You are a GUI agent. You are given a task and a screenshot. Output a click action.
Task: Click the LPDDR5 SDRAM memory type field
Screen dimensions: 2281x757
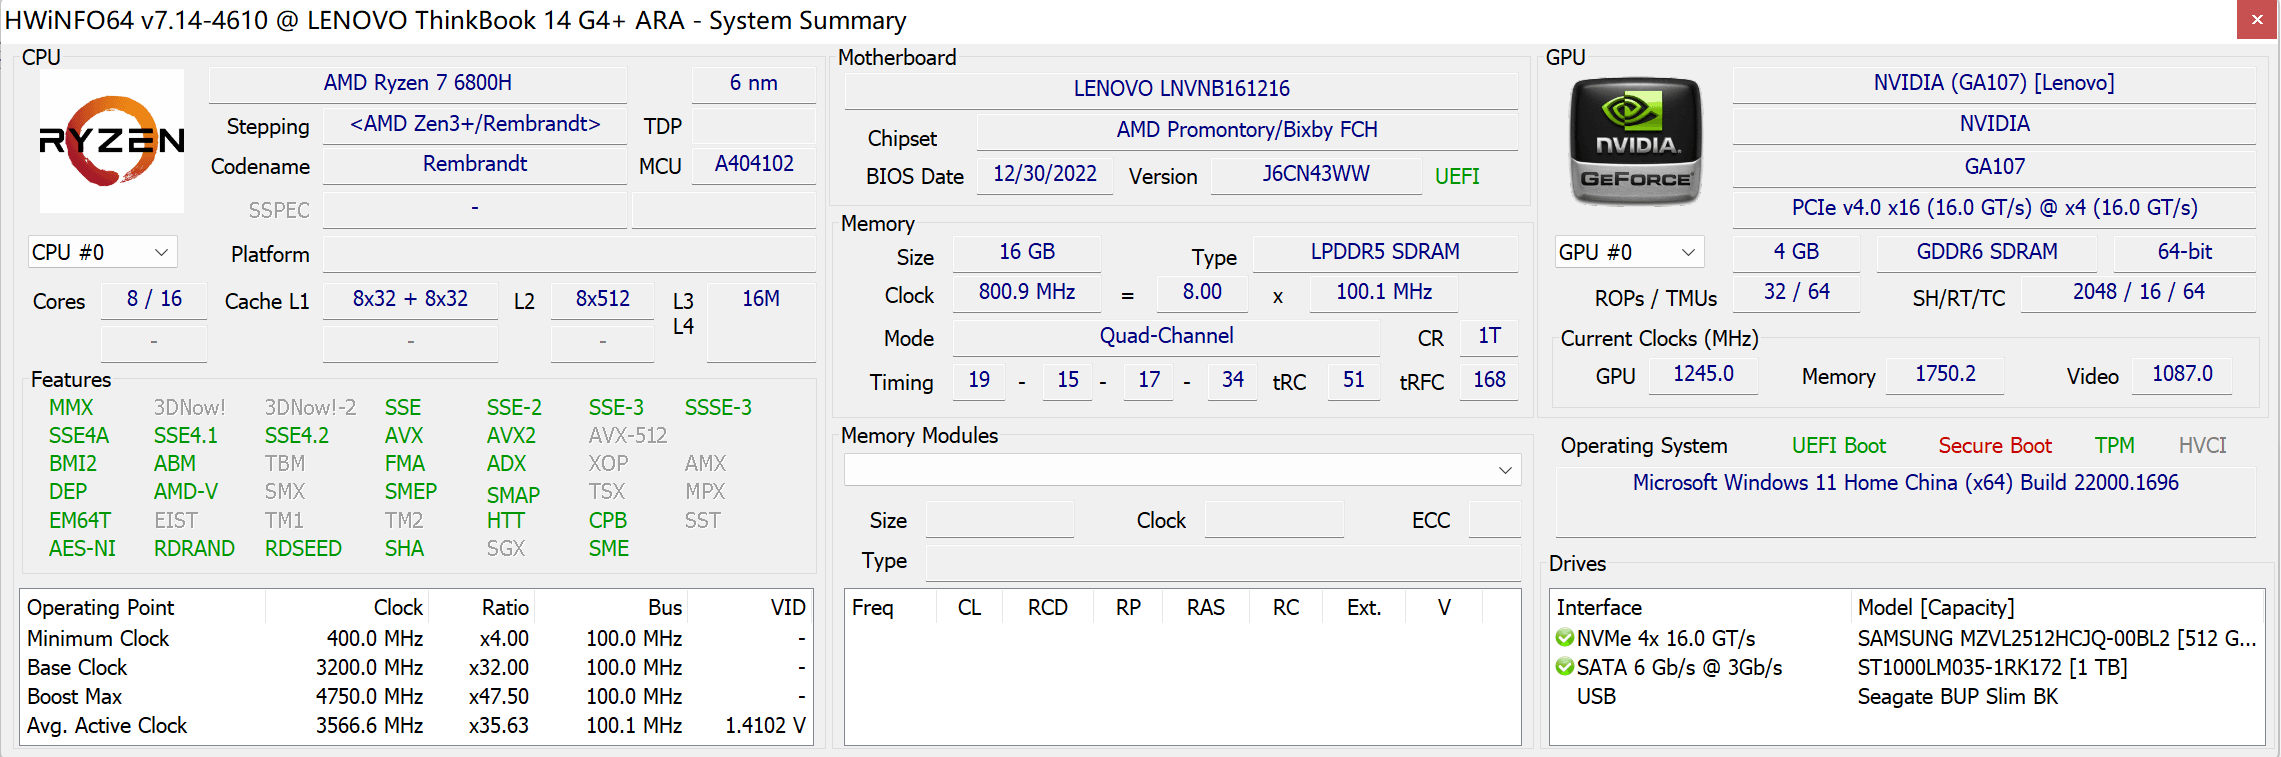pos(1385,252)
